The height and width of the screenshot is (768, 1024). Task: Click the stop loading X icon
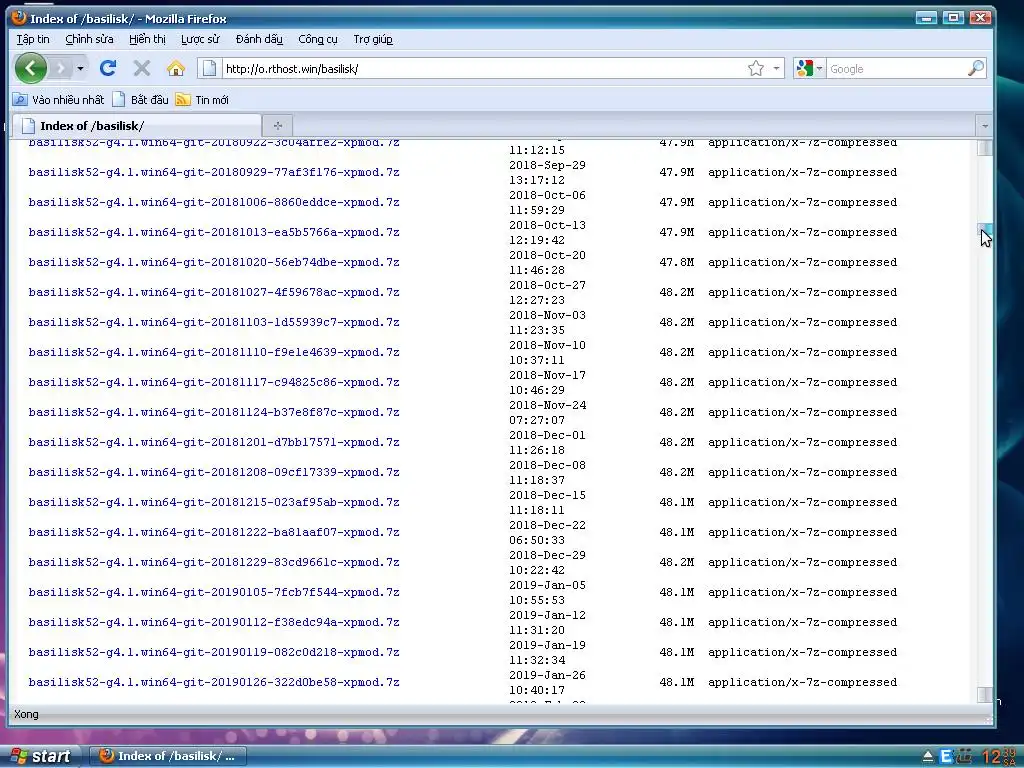[142, 68]
